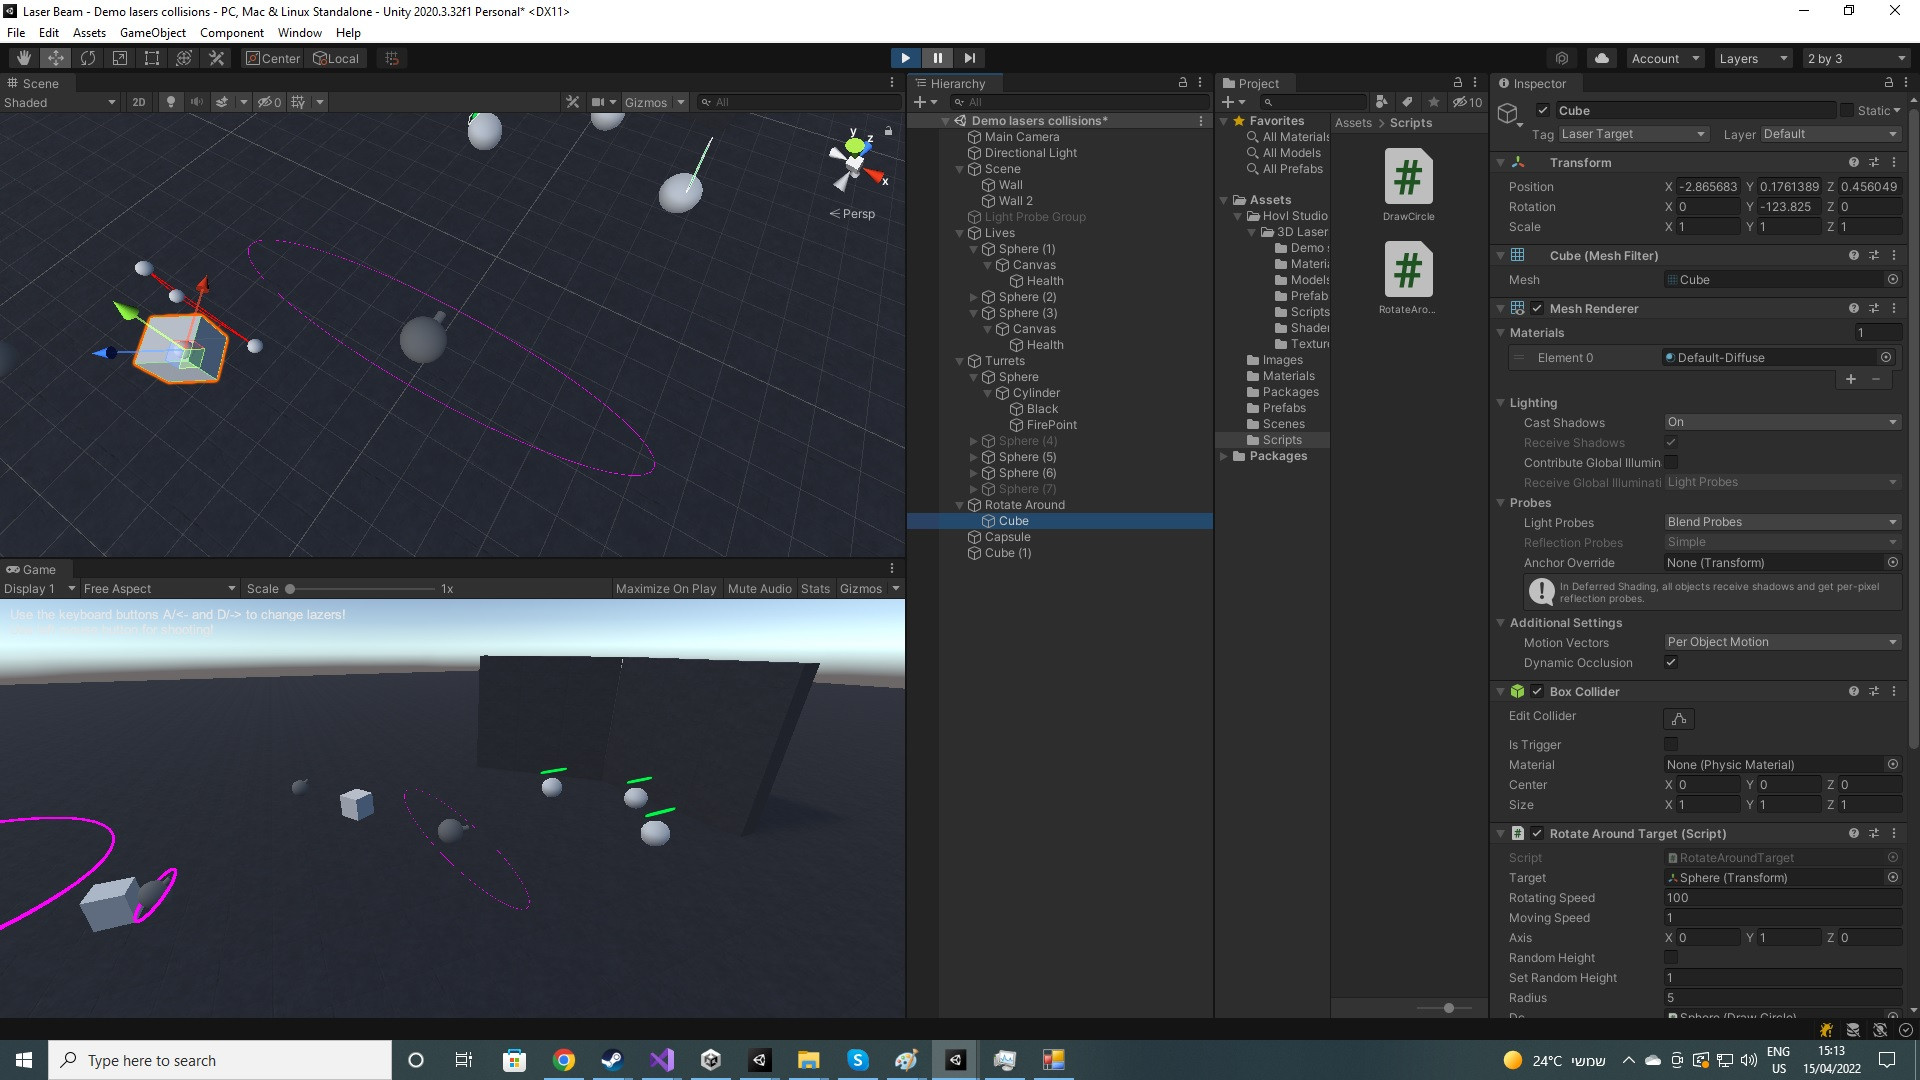Image resolution: width=1920 pixels, height=1080 pixels.
Task: Click the Gizmos toggle button in Scene view
Action: [646, 102]
